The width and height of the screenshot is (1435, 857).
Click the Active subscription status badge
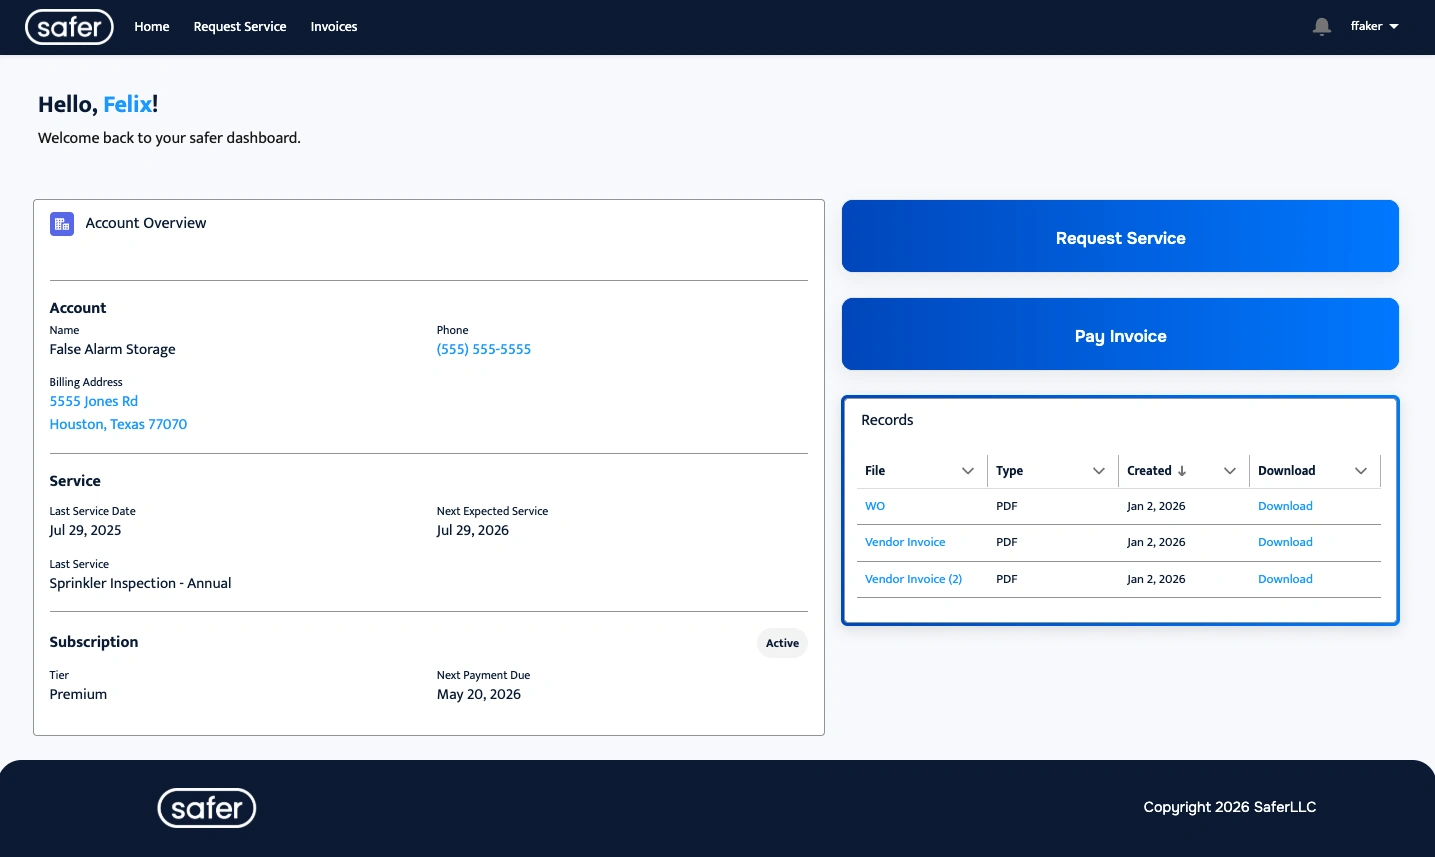(782, 643)
